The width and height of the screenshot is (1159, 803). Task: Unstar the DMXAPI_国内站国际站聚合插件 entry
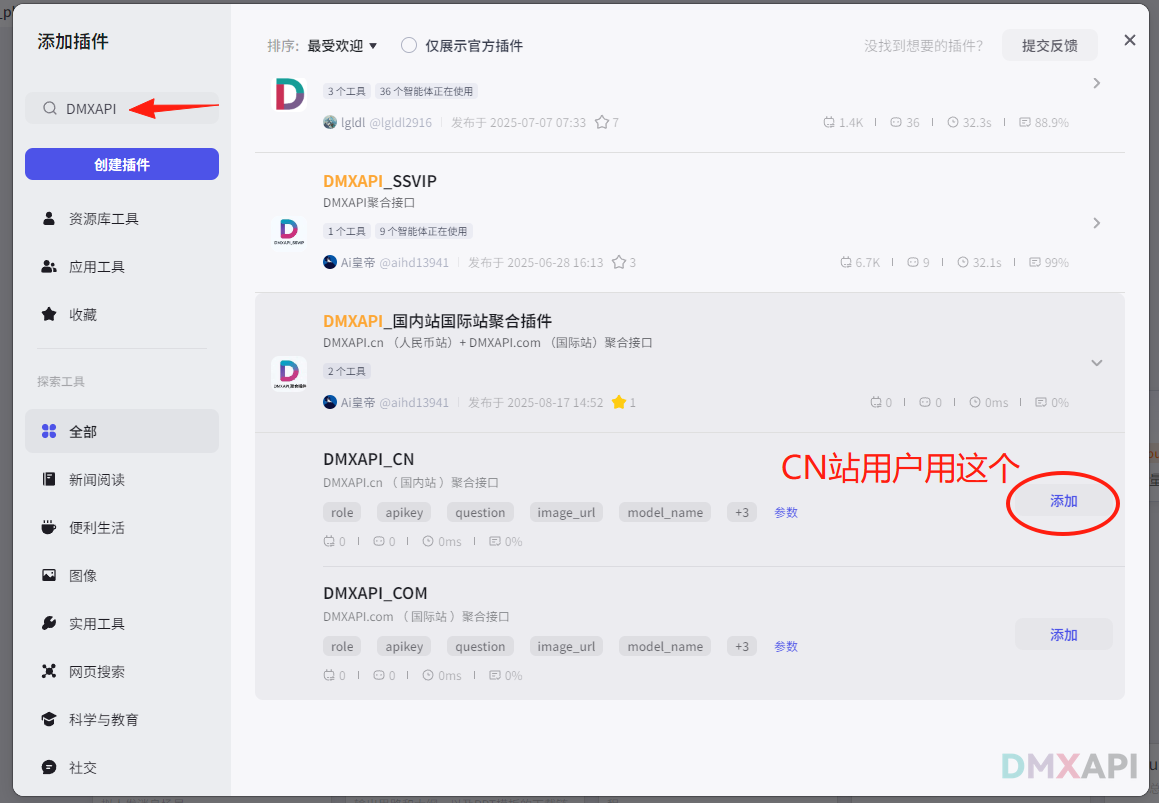point(618,402)
